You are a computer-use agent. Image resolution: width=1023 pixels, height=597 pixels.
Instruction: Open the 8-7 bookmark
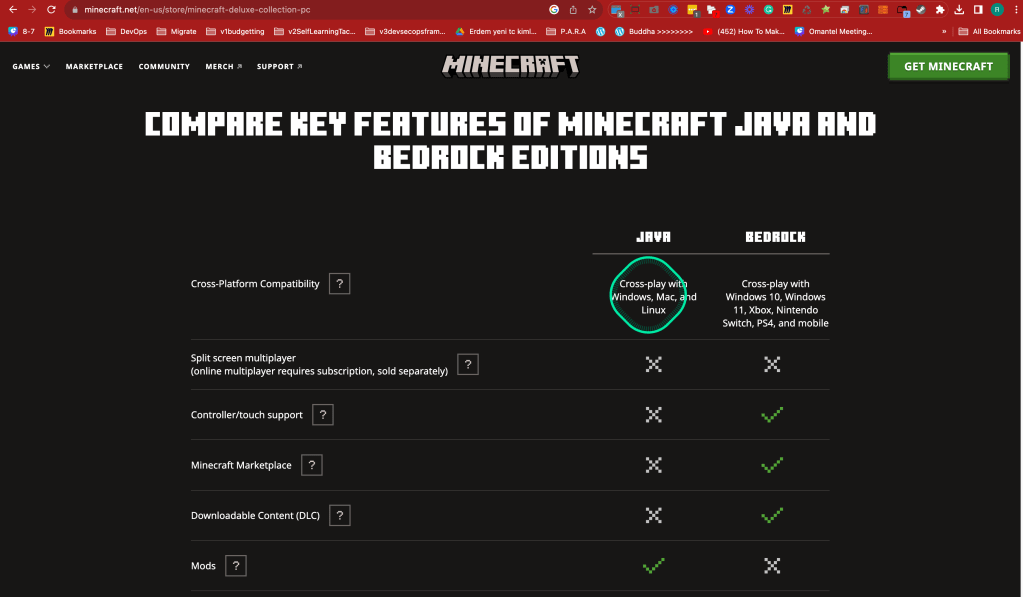click(21, 31)
